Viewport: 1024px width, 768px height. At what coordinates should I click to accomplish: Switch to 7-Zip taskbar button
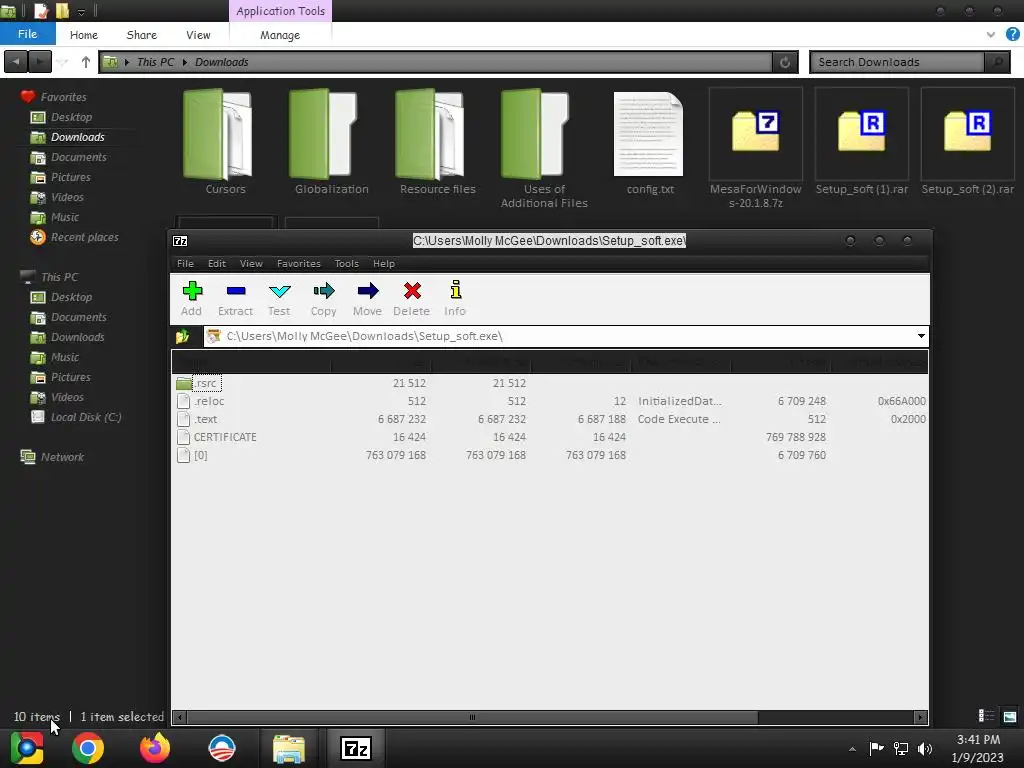(x=356, y=748)
